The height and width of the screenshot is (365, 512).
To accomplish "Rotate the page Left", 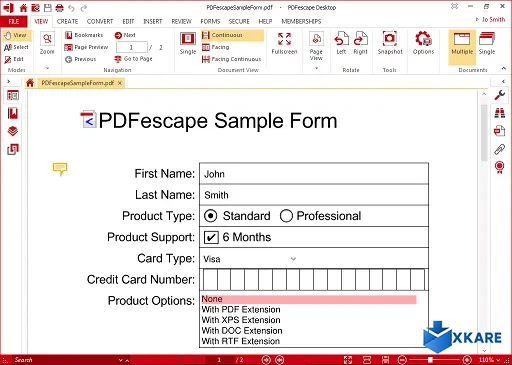I will pos(341,43).
